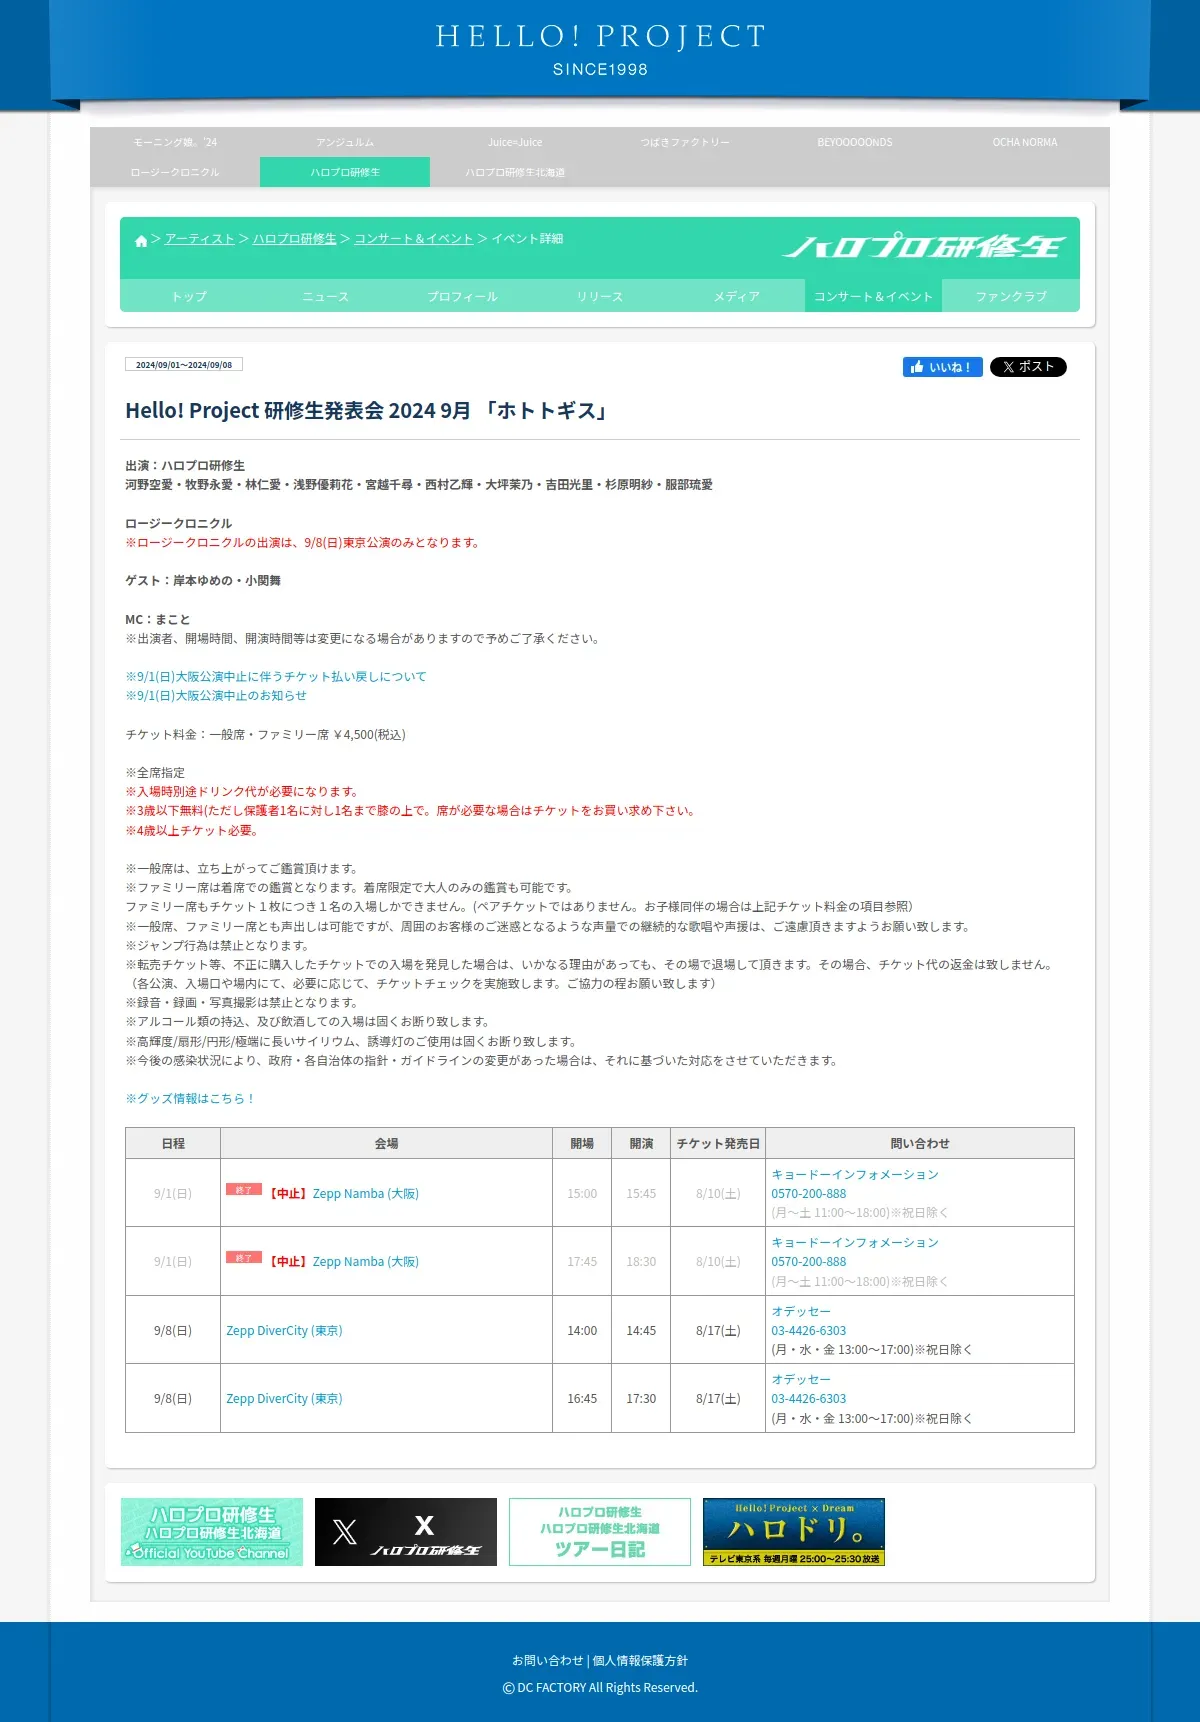This screenshot has height=1722, width=1200.
Task: Go to the ニュース sub-menu
Action: [x=325, y=296]
